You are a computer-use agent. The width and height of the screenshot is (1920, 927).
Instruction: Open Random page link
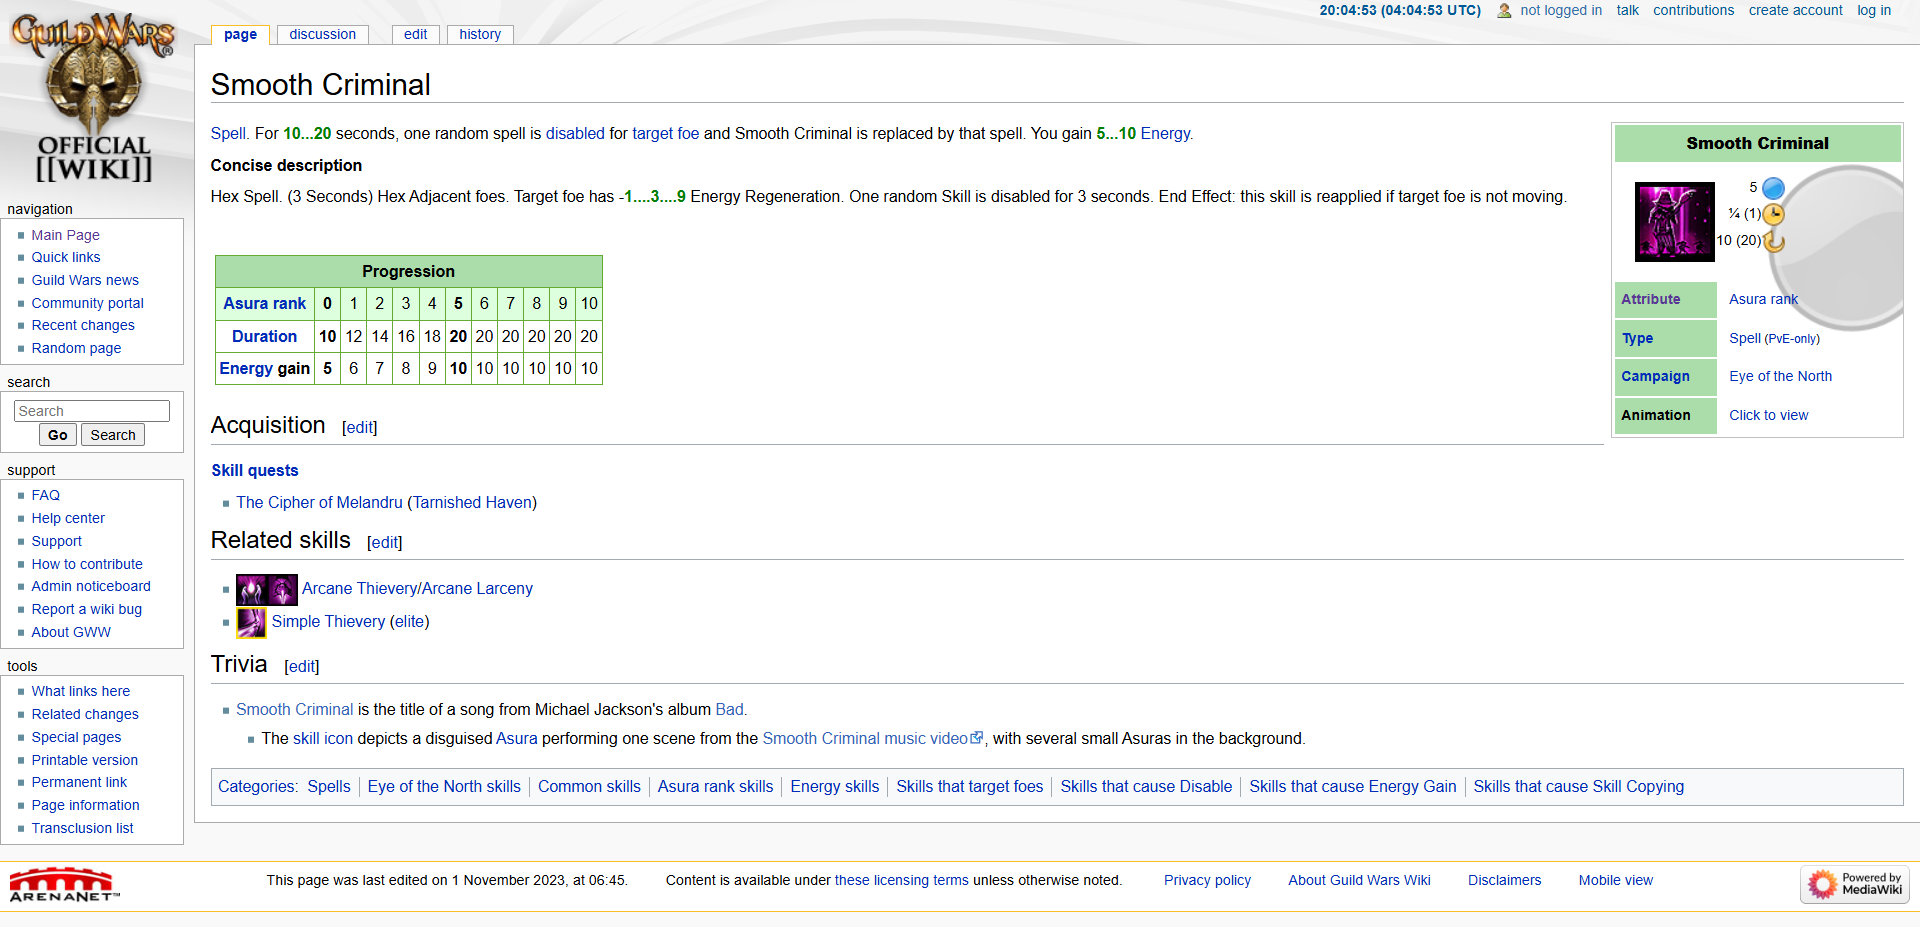pos(76,348)
